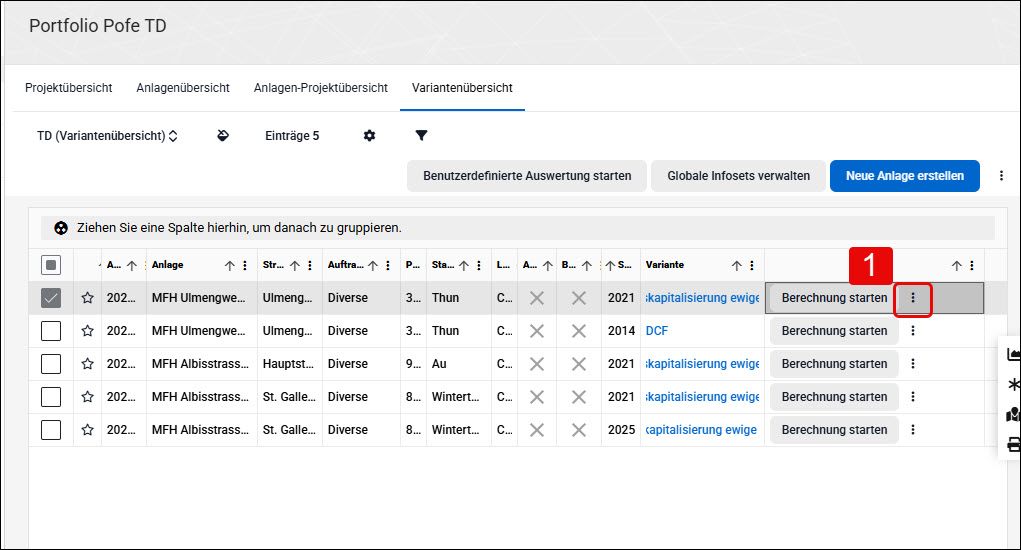Switch to Anlagen-Projektübersicht tab
Viewport: 1021px width, 550px height.
320,88
